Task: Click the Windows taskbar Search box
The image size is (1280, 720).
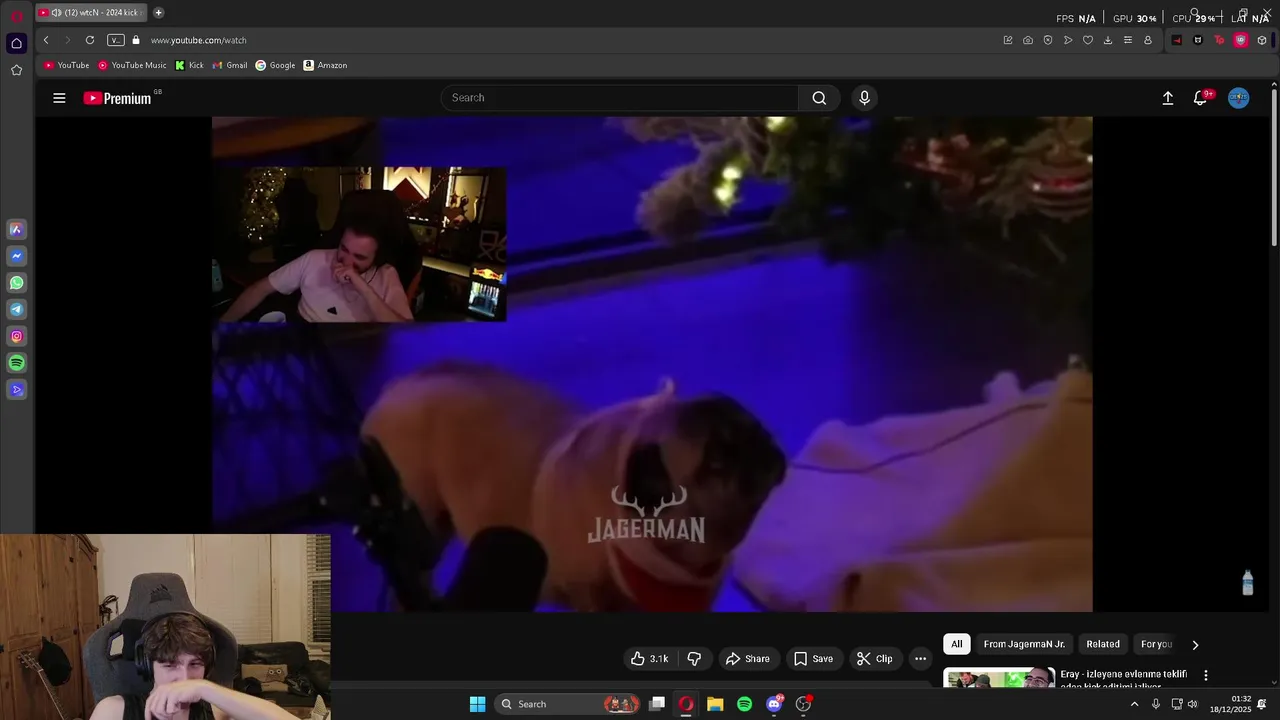Action: tap(568, 704)
